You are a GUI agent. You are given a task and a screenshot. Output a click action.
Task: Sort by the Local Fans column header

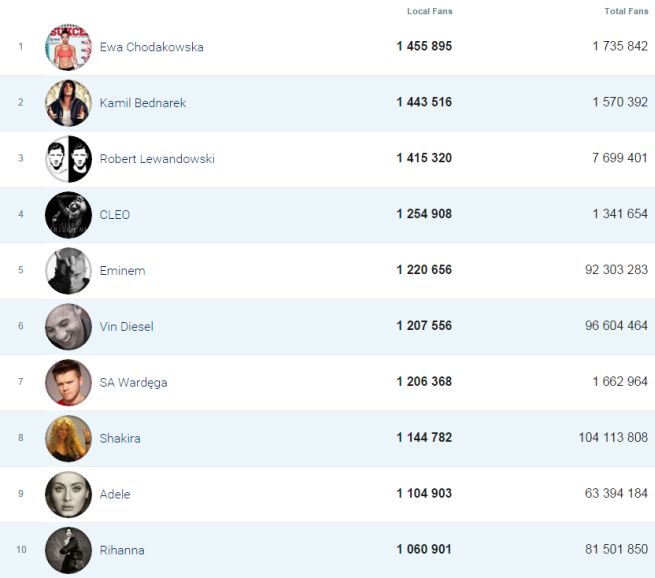click(x=429, y=11)
